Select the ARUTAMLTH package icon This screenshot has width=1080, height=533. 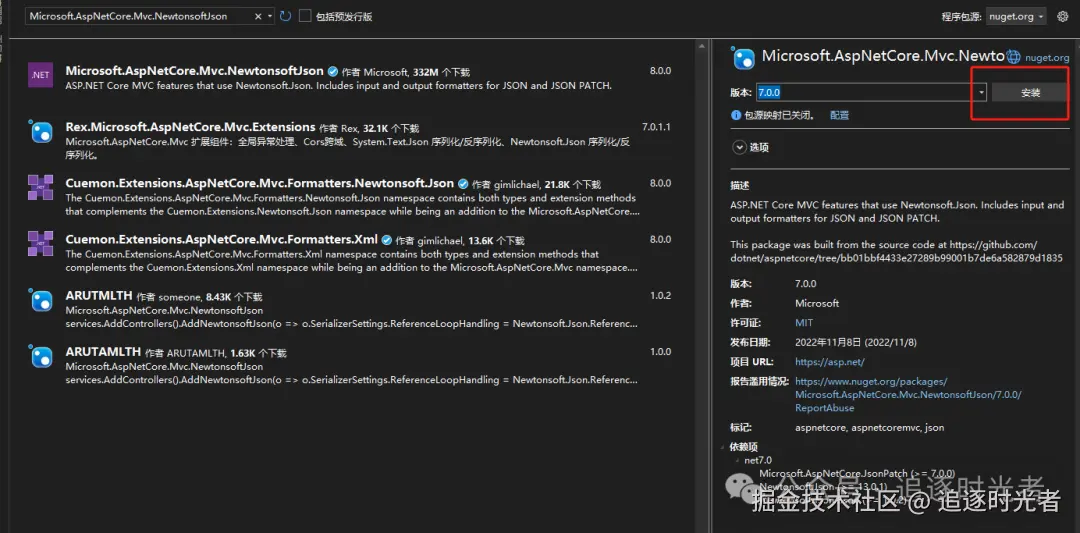pyautogui.click(x=41, y=355)
